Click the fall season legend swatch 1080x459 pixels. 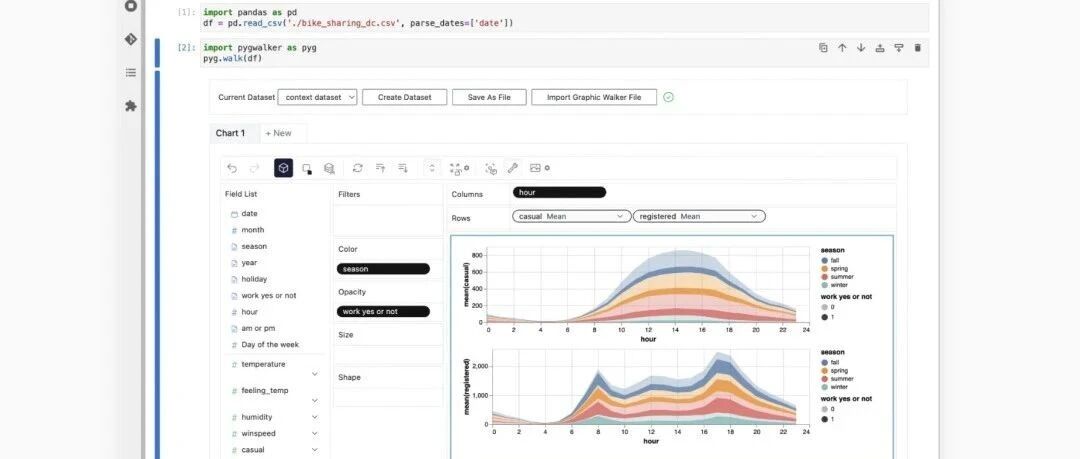pyautogui.click(x=824, y=261)
